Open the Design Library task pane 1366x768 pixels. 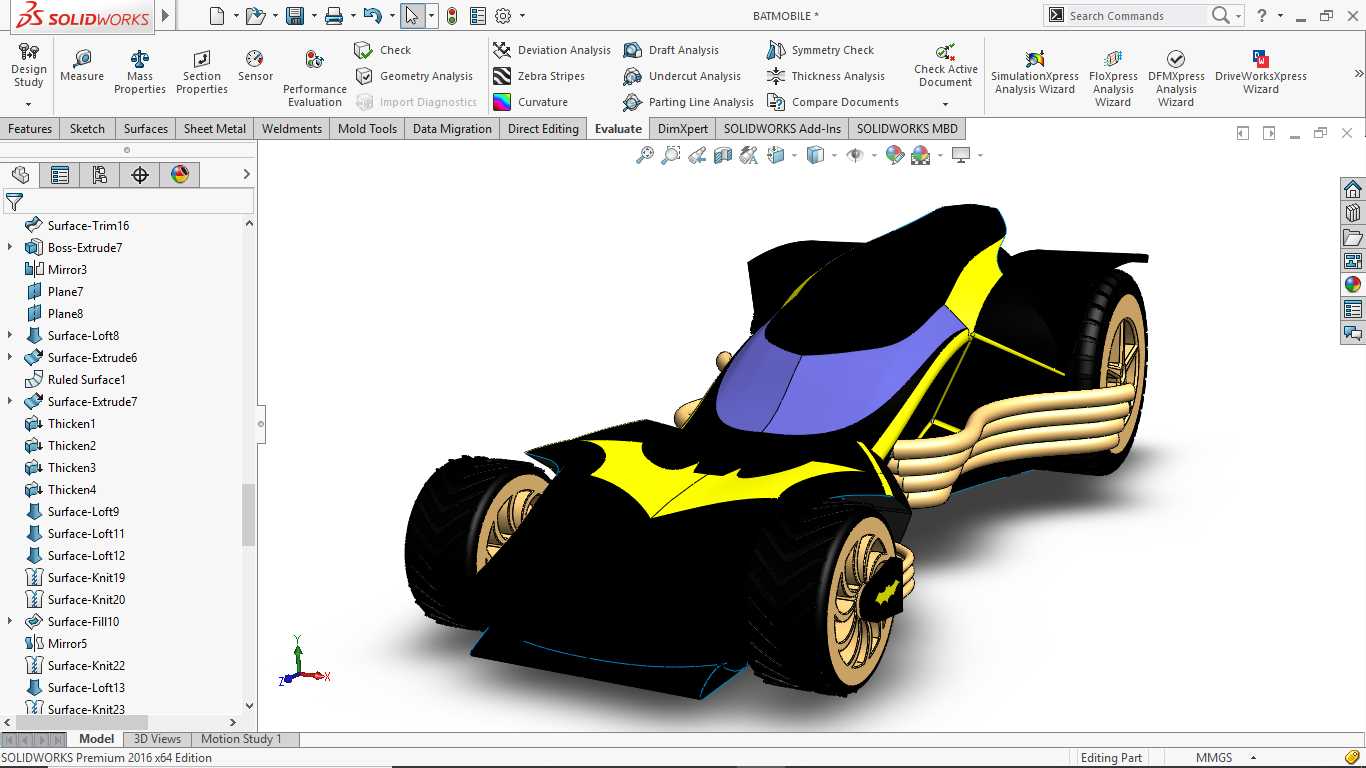click(1353, 213)
